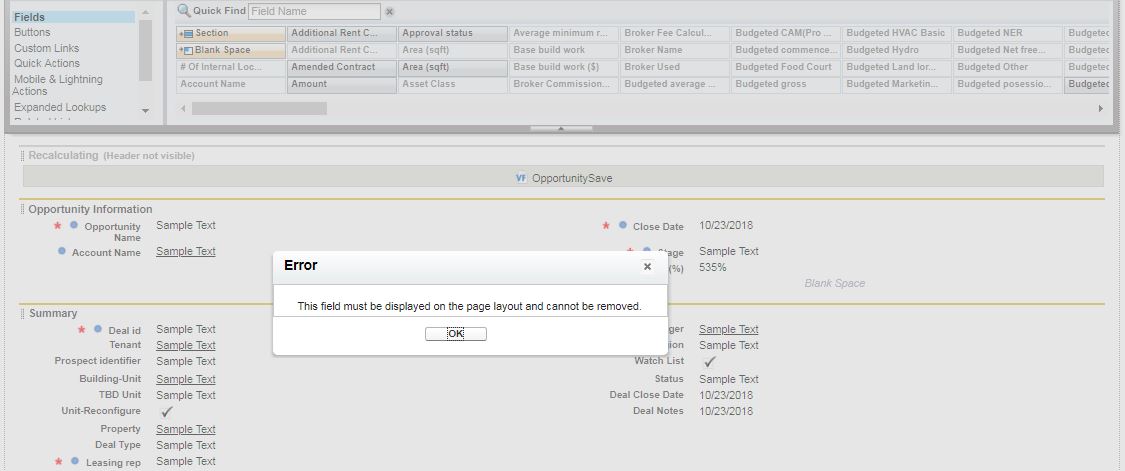1125x471 pixels.
Task: Click the red required star by Deal id
Action: (x=82, y=330)
